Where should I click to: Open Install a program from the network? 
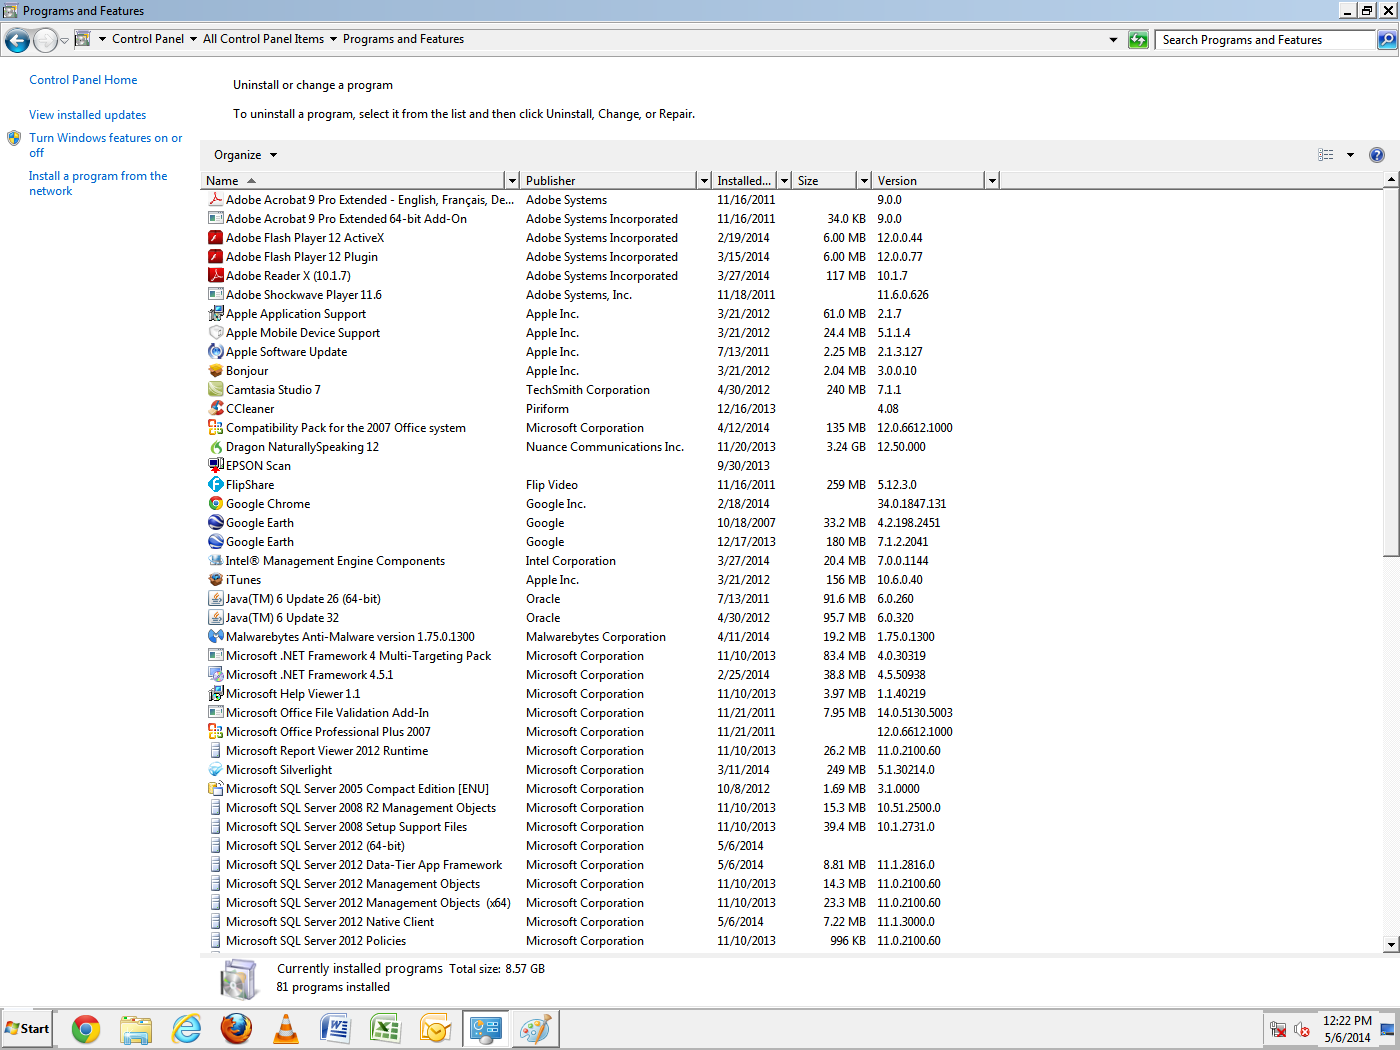pos(98,183)
